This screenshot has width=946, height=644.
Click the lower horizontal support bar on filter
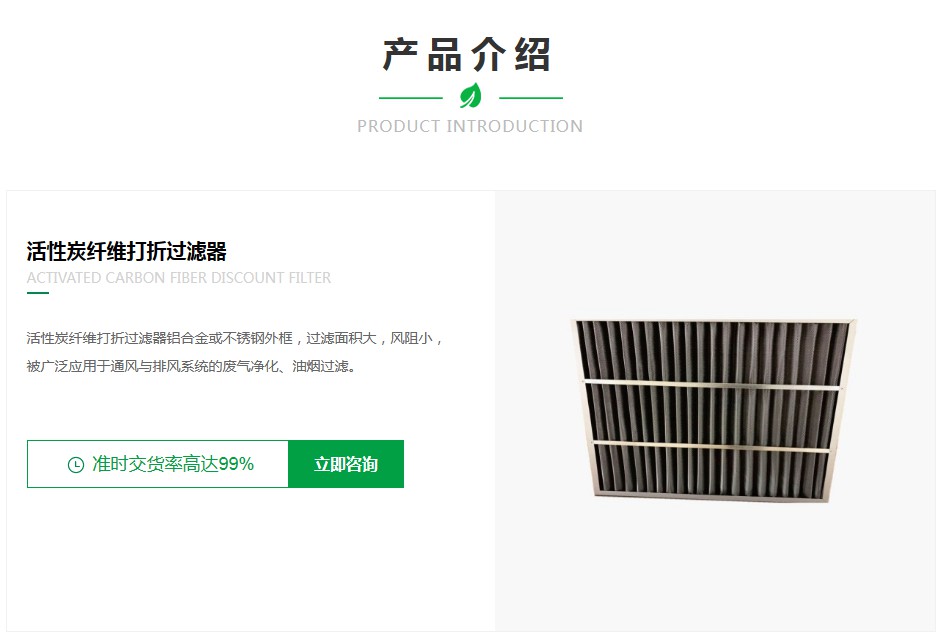click(x=712, y=447)
